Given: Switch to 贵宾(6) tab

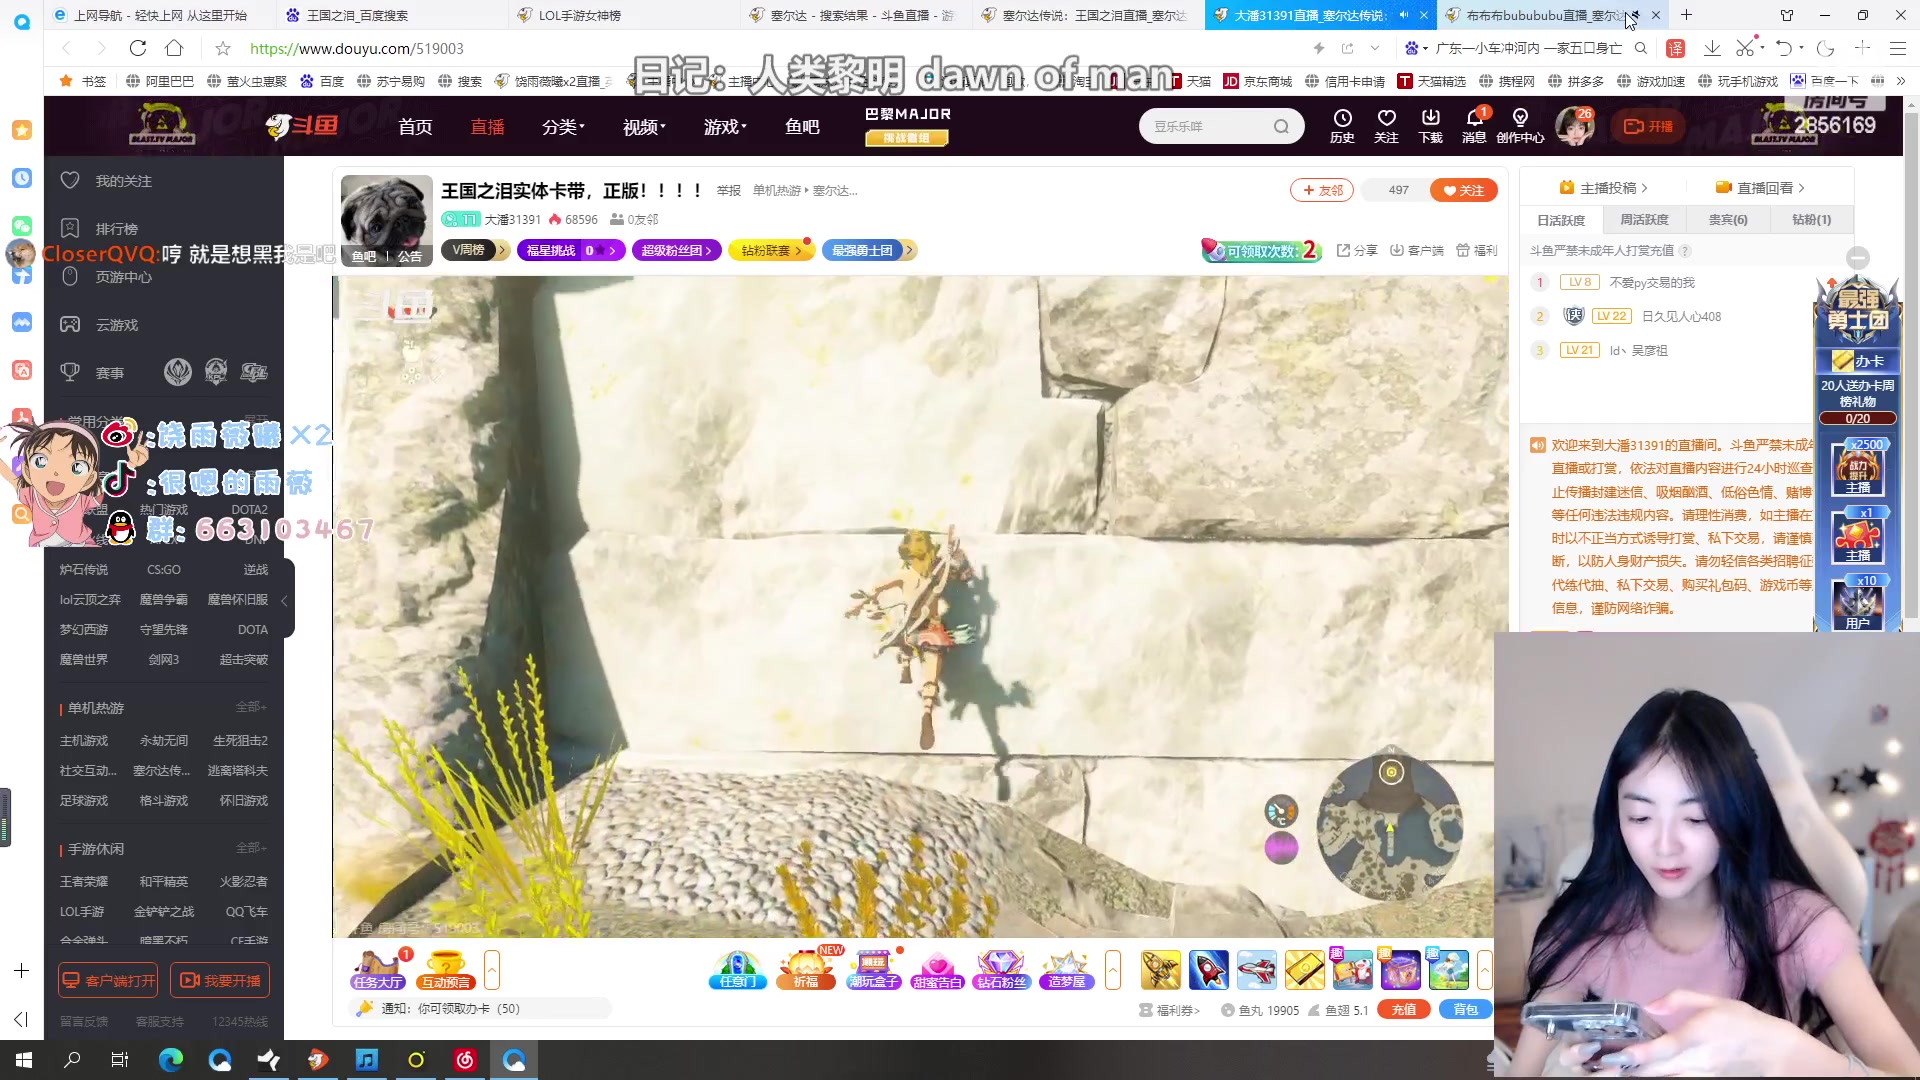Looking at the screenshot, I should [1728, 220].
